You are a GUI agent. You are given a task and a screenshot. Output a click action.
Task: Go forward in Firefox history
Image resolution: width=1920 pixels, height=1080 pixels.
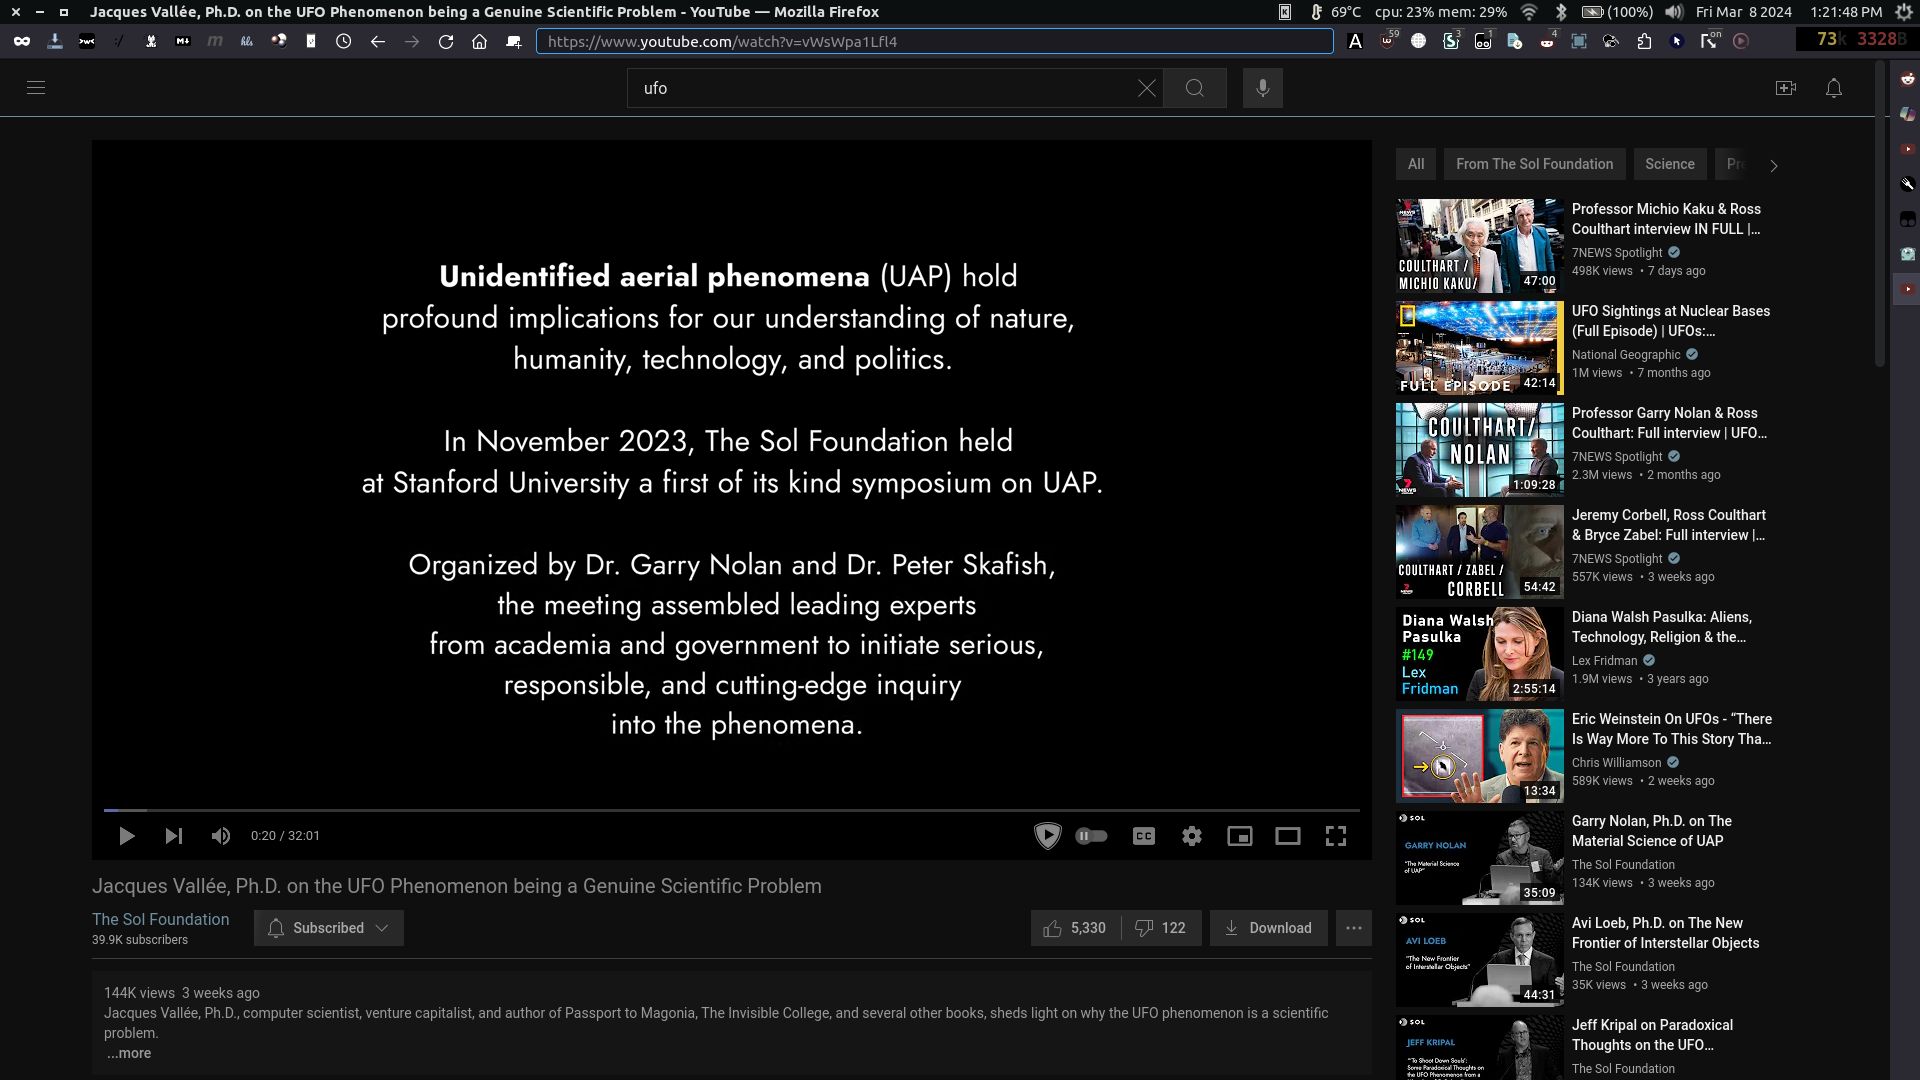411,41
